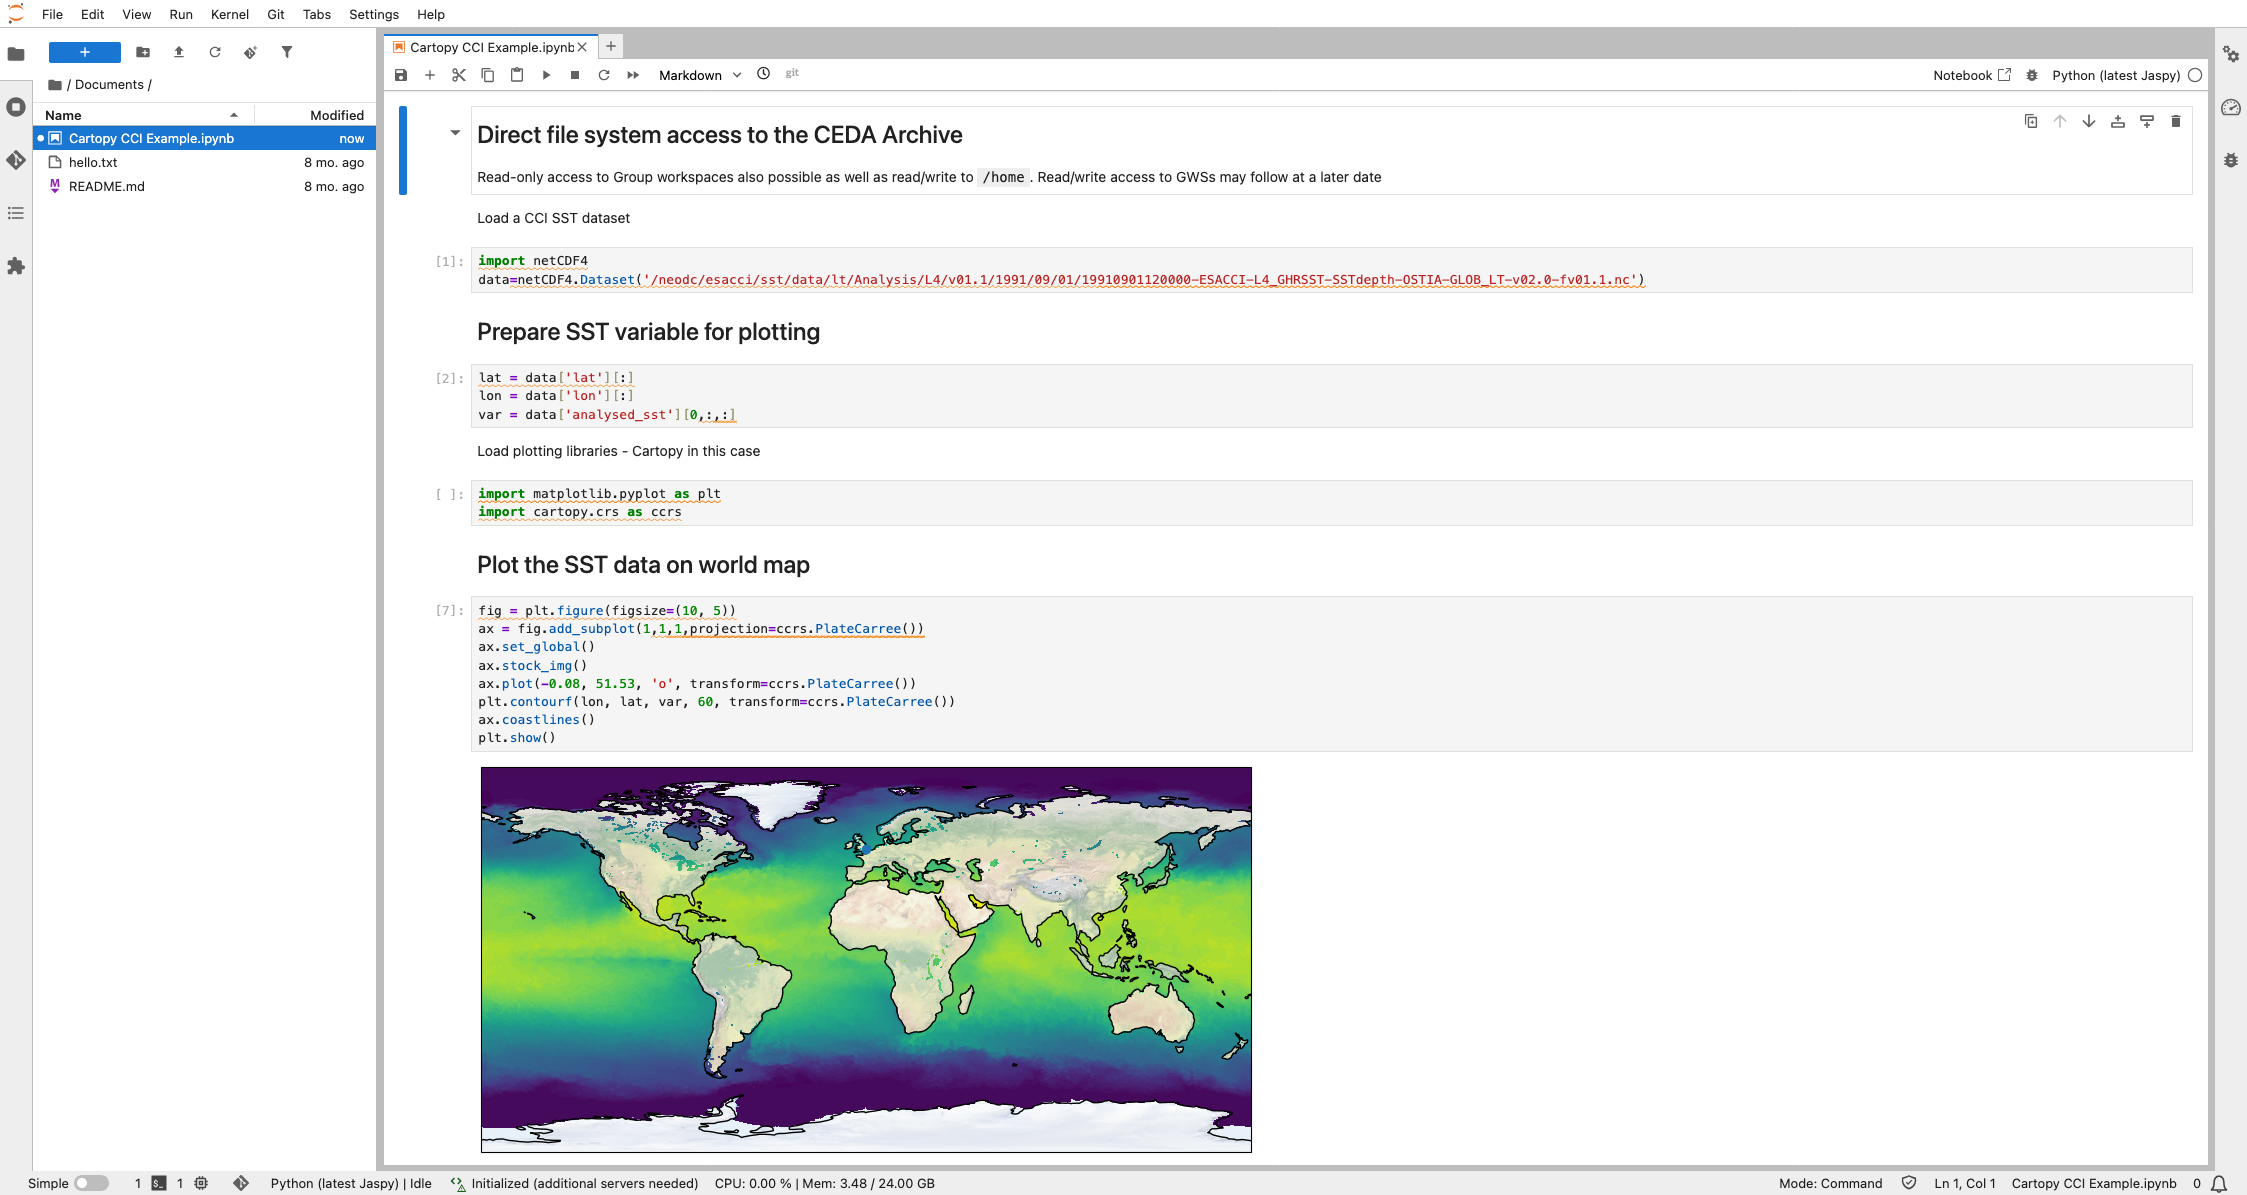Move the cell down with the arrow icon
This screenshot has width=2247, height=1195.
click(x=2089, y=121)
